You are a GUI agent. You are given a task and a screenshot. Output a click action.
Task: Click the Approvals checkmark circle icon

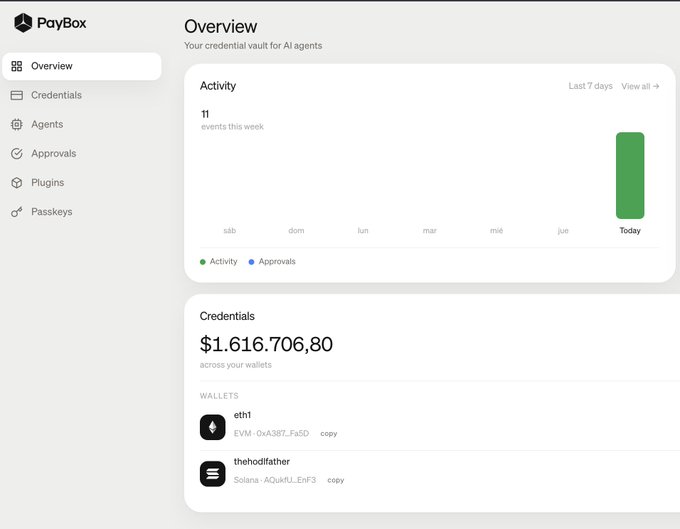pyautogui.click(x=16, y=153)
